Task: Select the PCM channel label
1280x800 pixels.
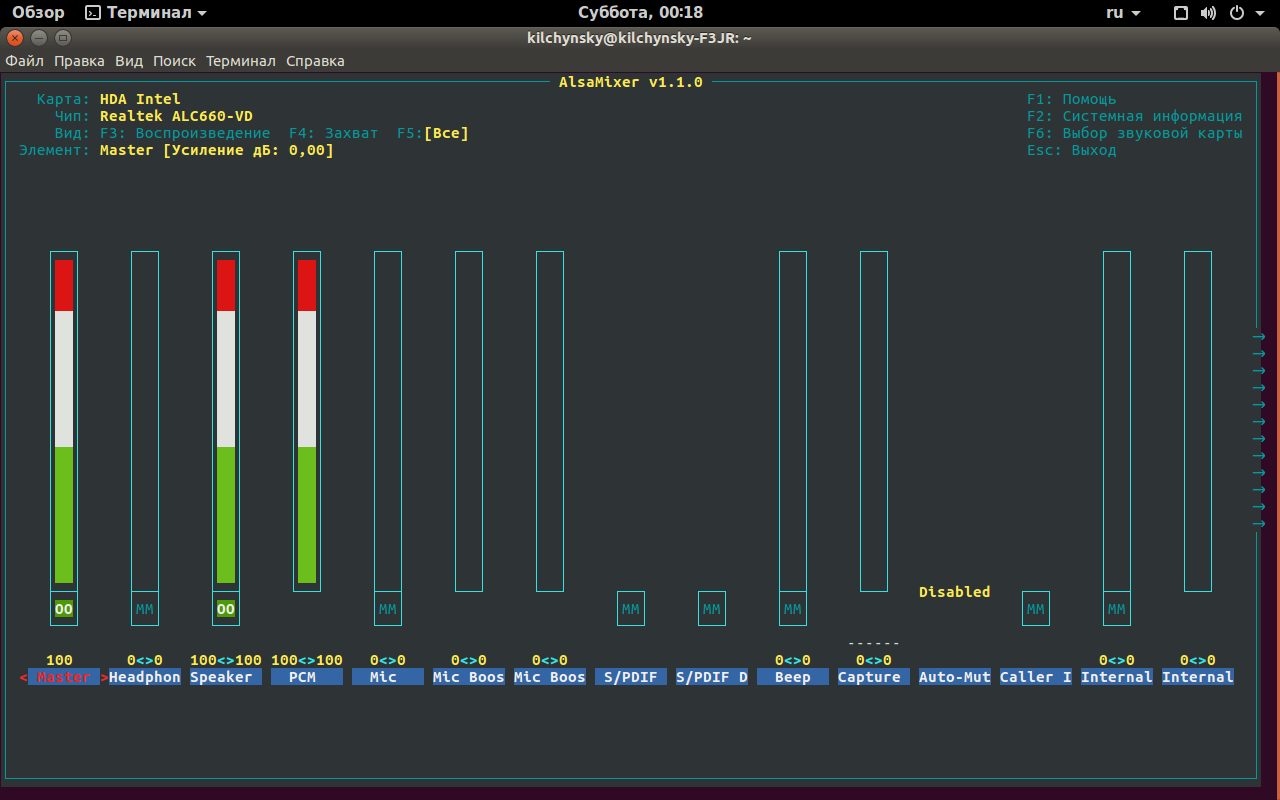Action: point(307,677)
